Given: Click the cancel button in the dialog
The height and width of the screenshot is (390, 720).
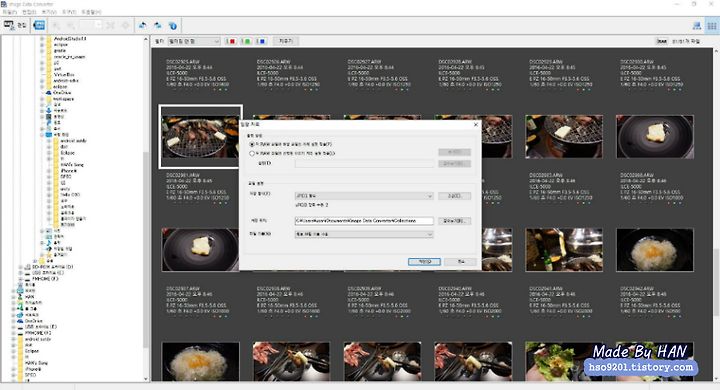Looking at the screenshot, I should [461, 261].
